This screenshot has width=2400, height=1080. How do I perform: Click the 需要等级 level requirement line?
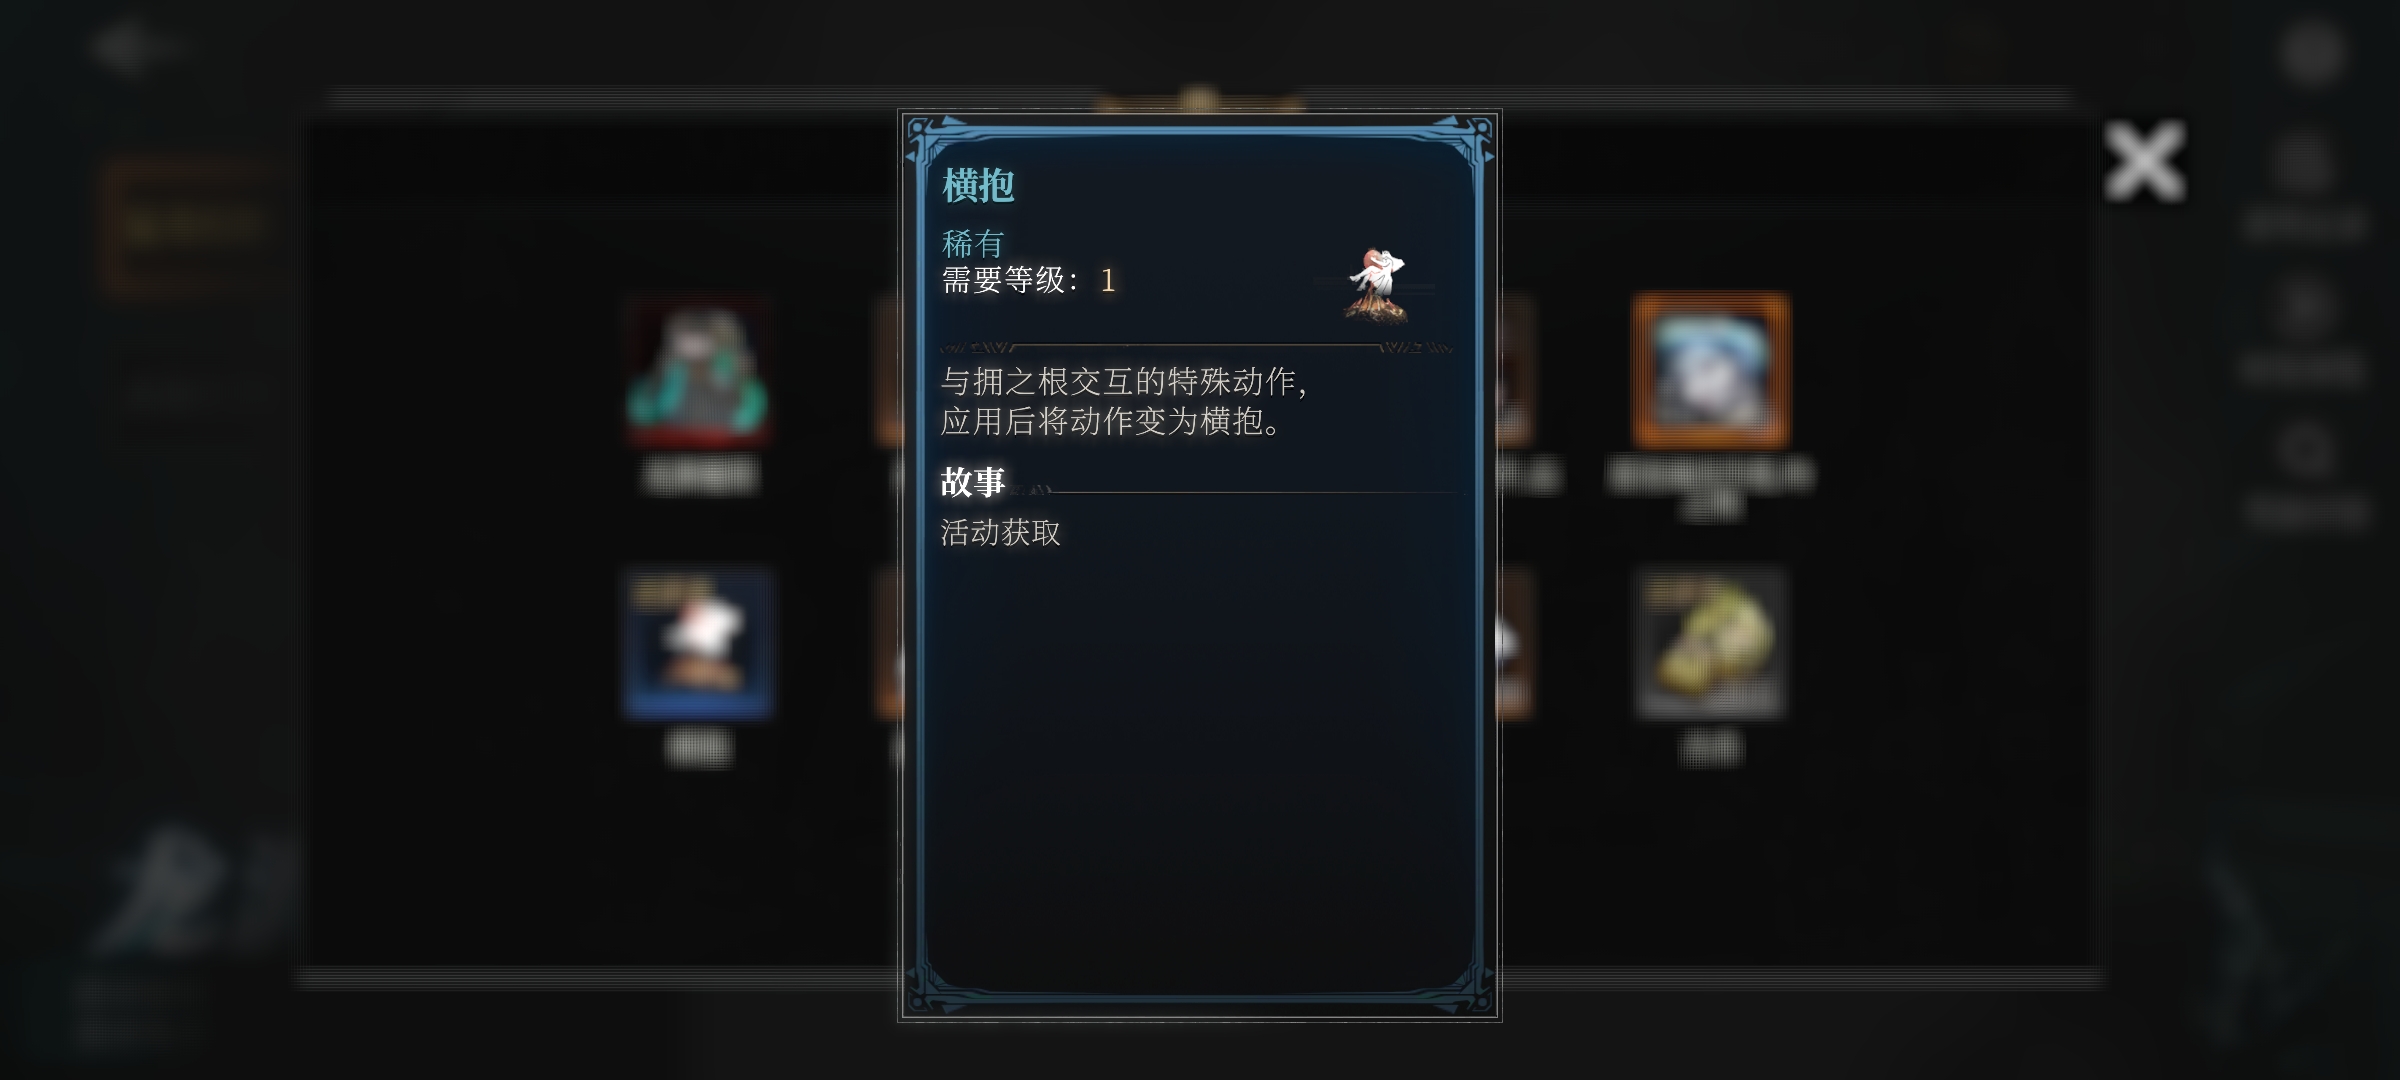click(x=1028, y=280)
